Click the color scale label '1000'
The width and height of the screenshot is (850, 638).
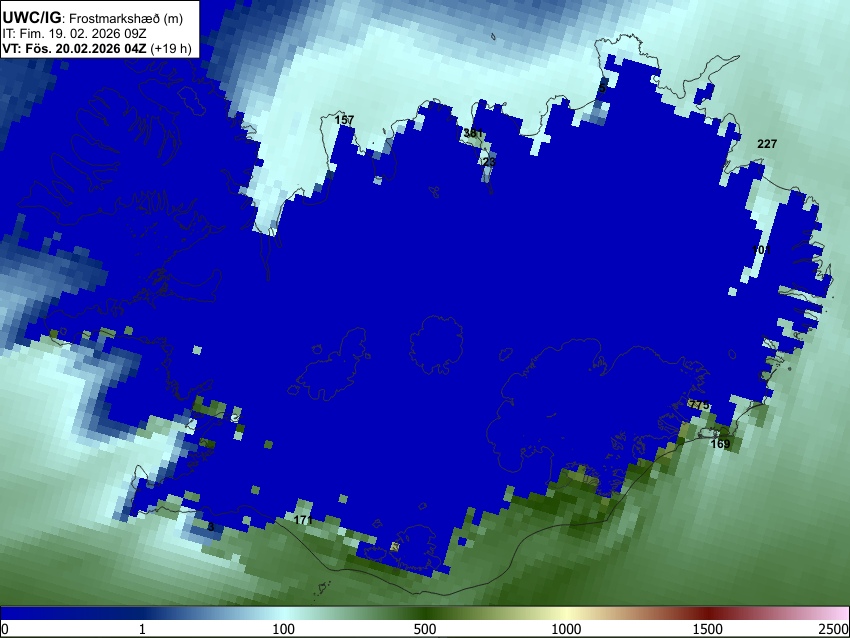pyautogui.click(x=566, y=629)
